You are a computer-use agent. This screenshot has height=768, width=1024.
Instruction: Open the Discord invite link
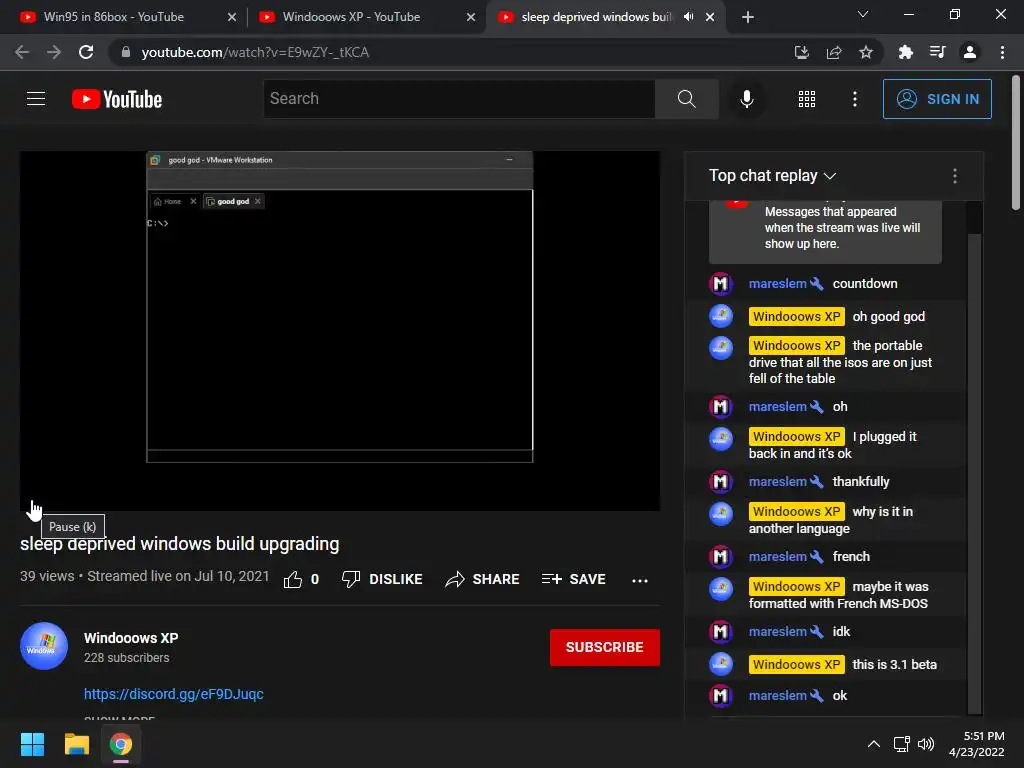tap(174, 694)
